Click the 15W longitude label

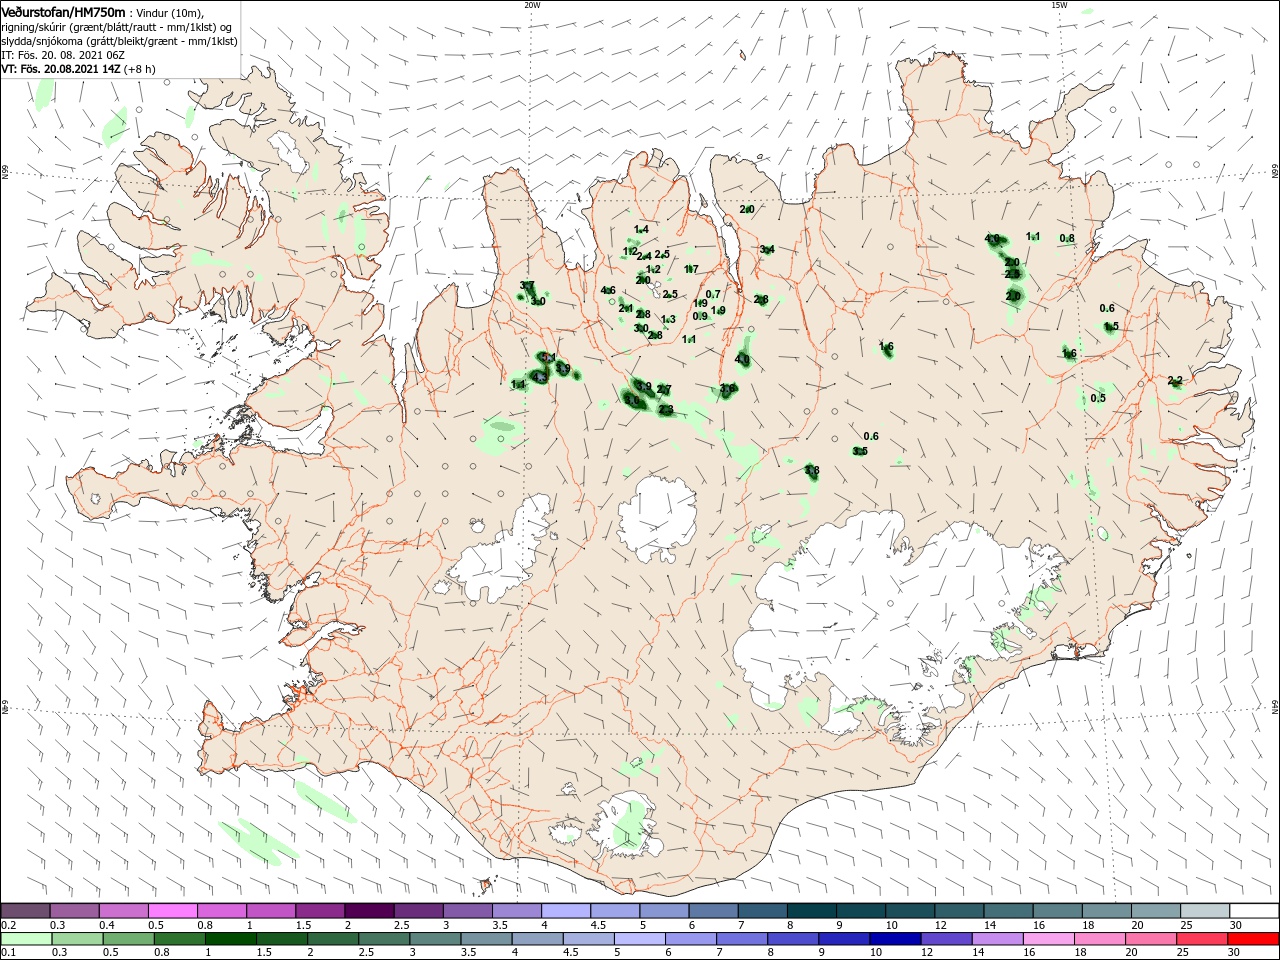pyautogui.click(x=1059, y=5)
